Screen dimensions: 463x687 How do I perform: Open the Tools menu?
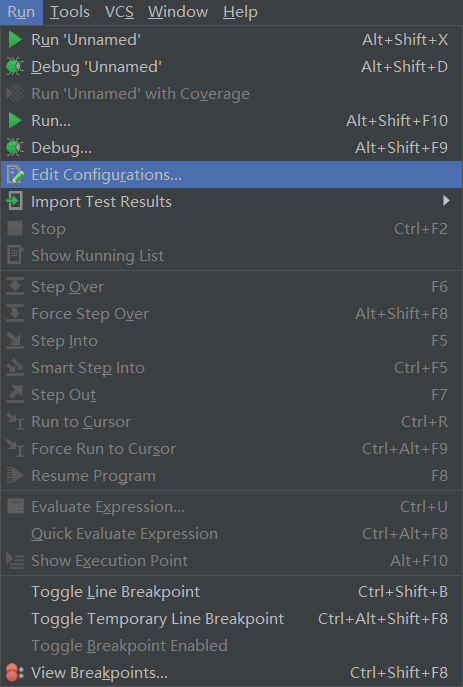point(70,12)
